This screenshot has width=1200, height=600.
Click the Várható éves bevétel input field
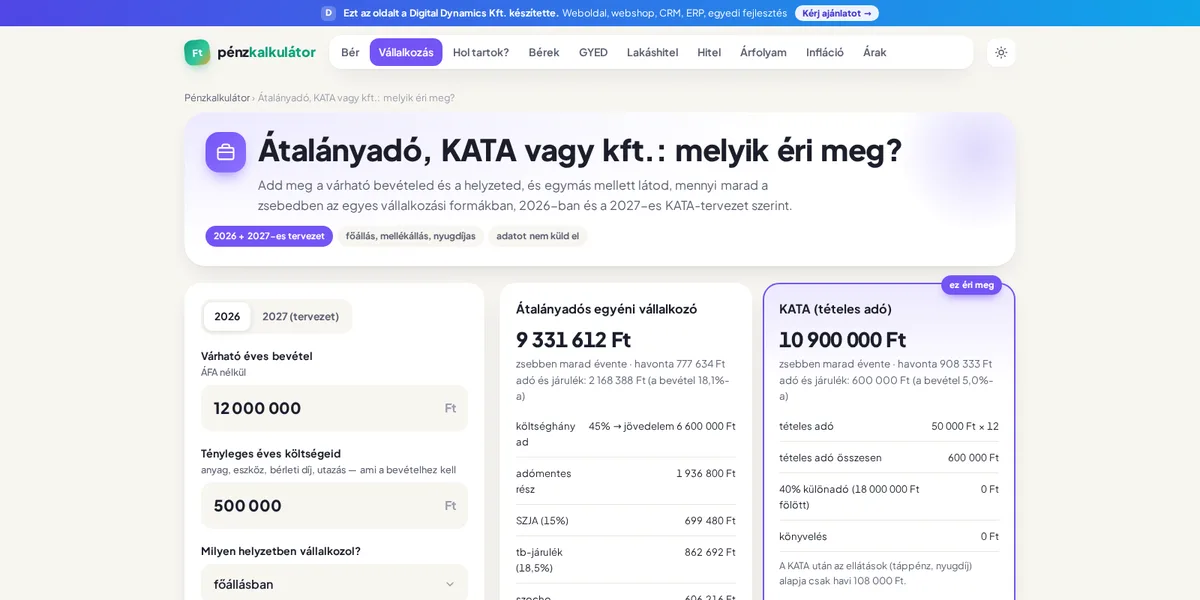[x=334, y=408]
